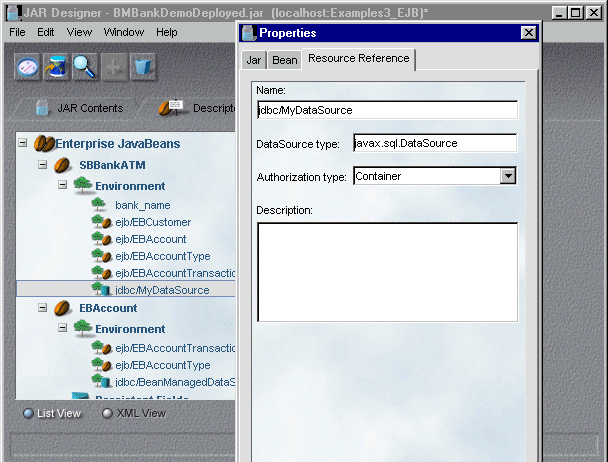Click the DataSource type input field
The width and height of the screenshot is (608, 462).
click(435, 143)
